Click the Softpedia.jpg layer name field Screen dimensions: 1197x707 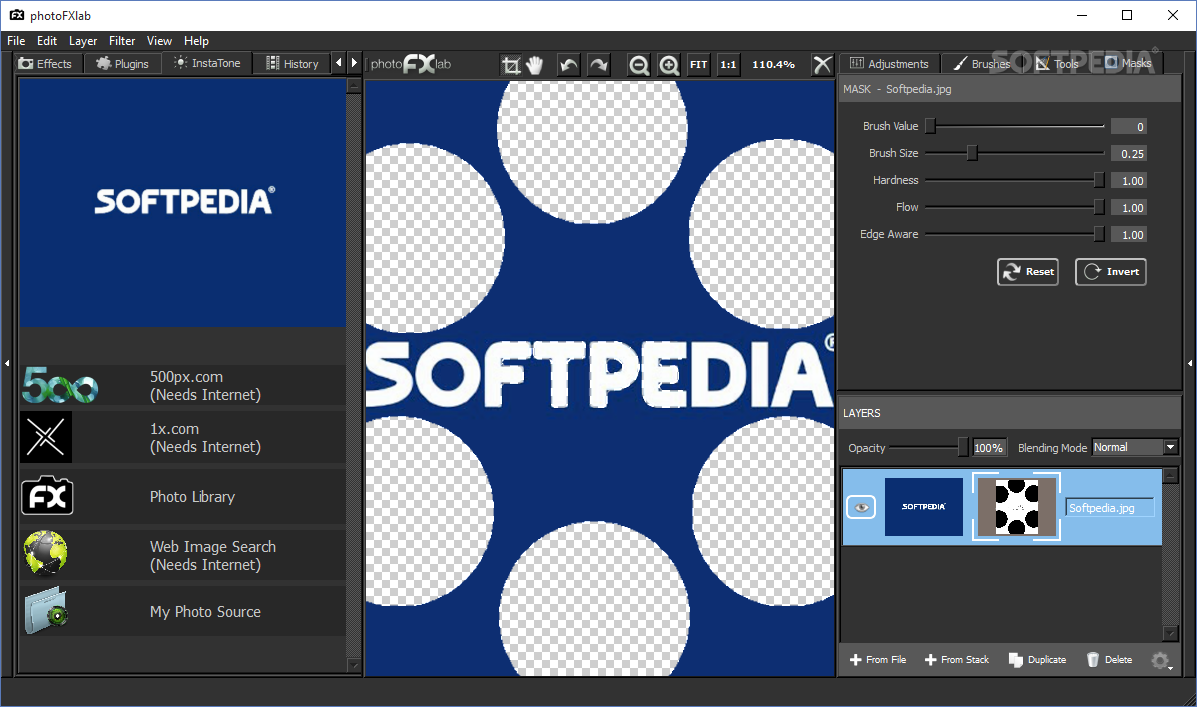[1110, 508]
